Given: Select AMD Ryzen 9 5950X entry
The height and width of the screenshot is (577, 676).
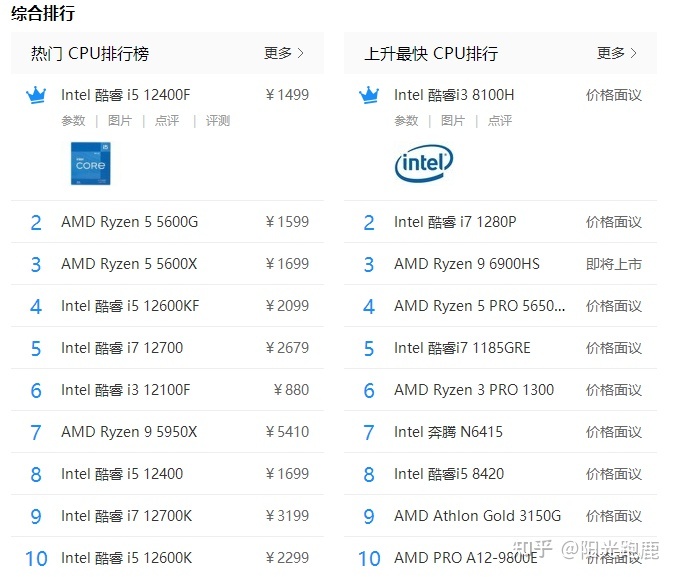Looking at the screenshot, I should 129,432.
